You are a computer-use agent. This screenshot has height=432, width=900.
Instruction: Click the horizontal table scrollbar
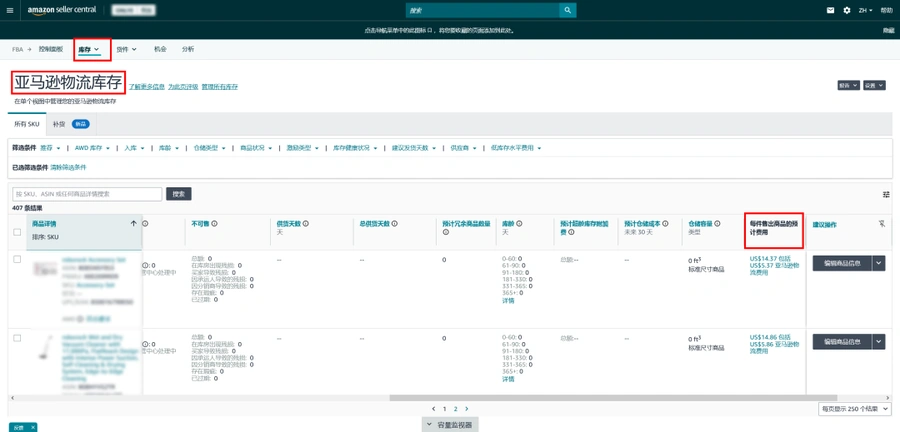613,398
